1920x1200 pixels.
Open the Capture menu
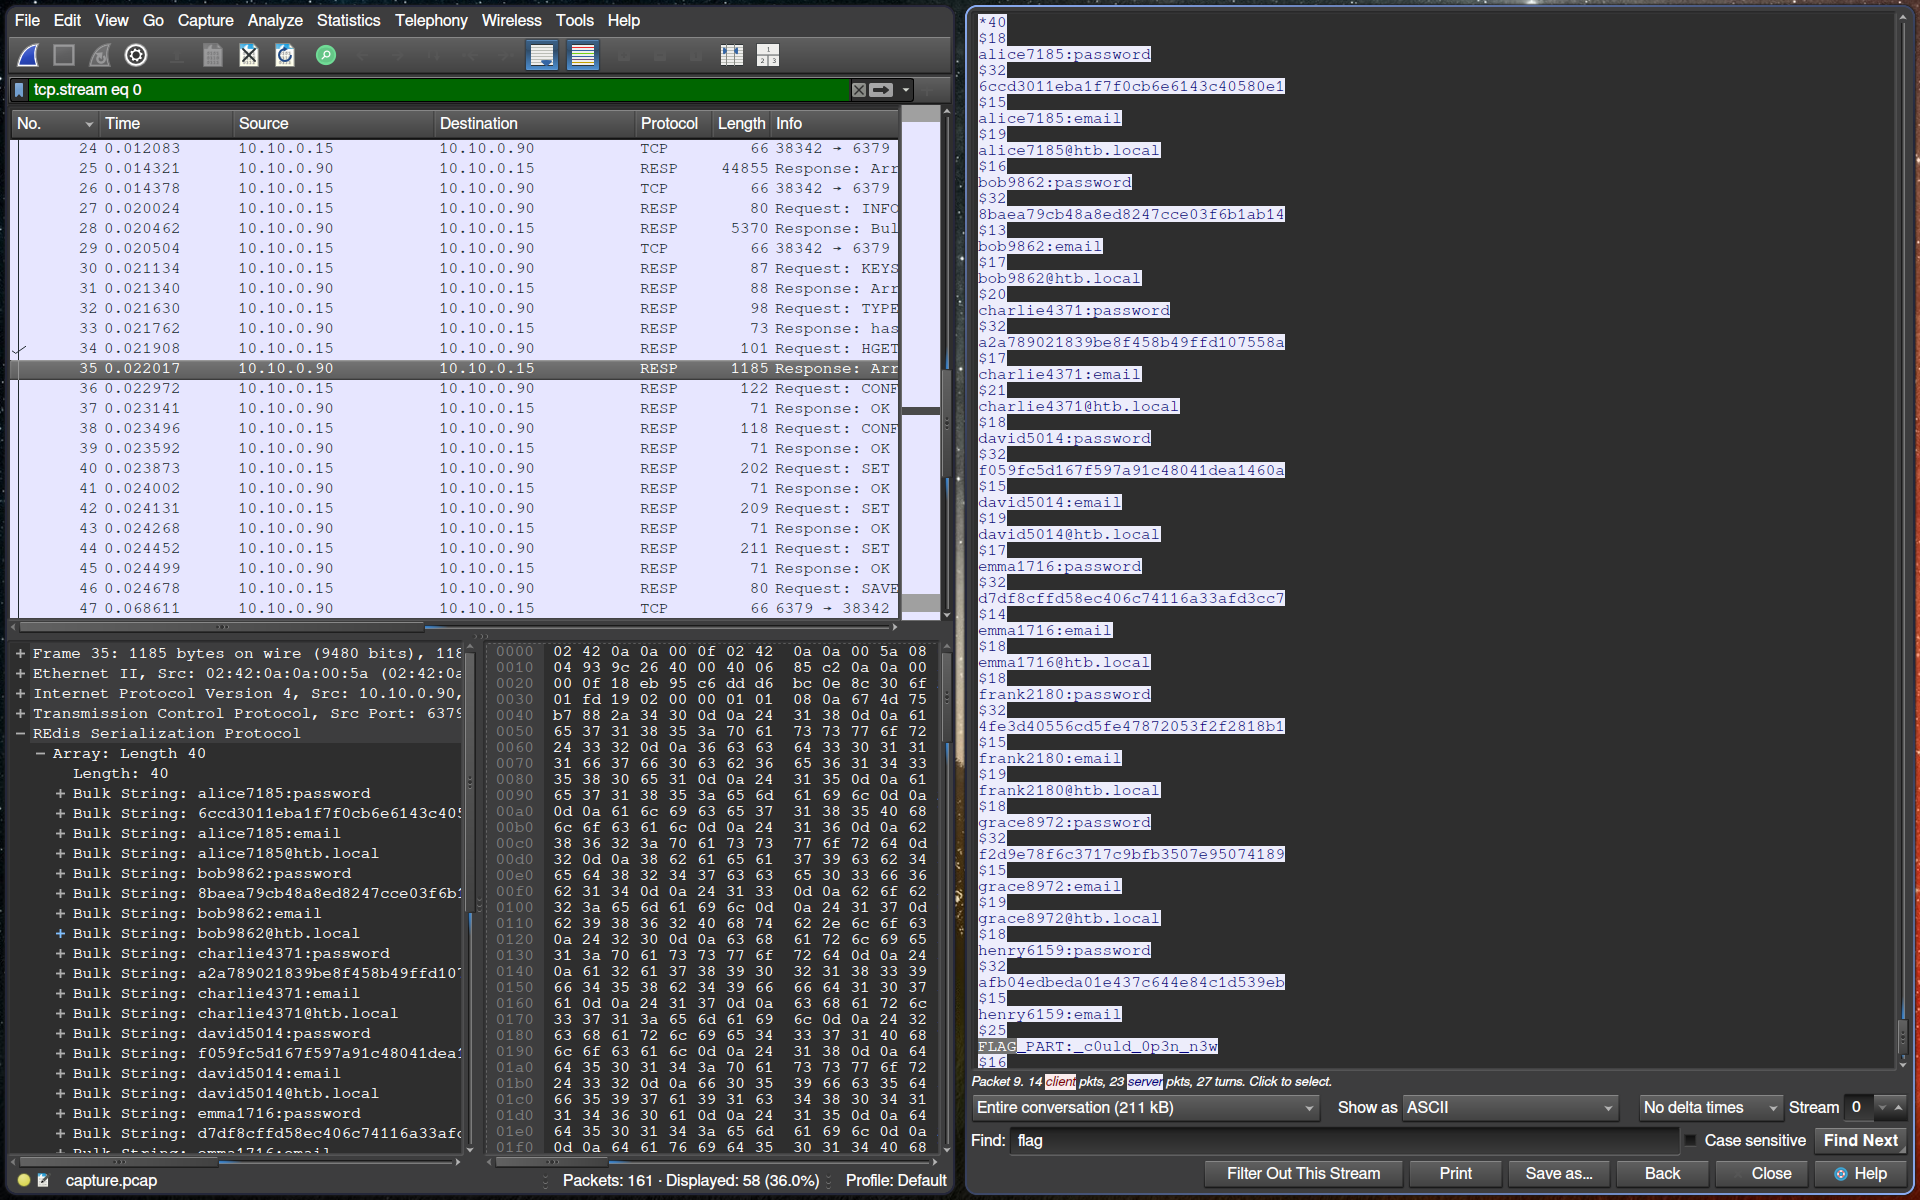tap(205, 20)
